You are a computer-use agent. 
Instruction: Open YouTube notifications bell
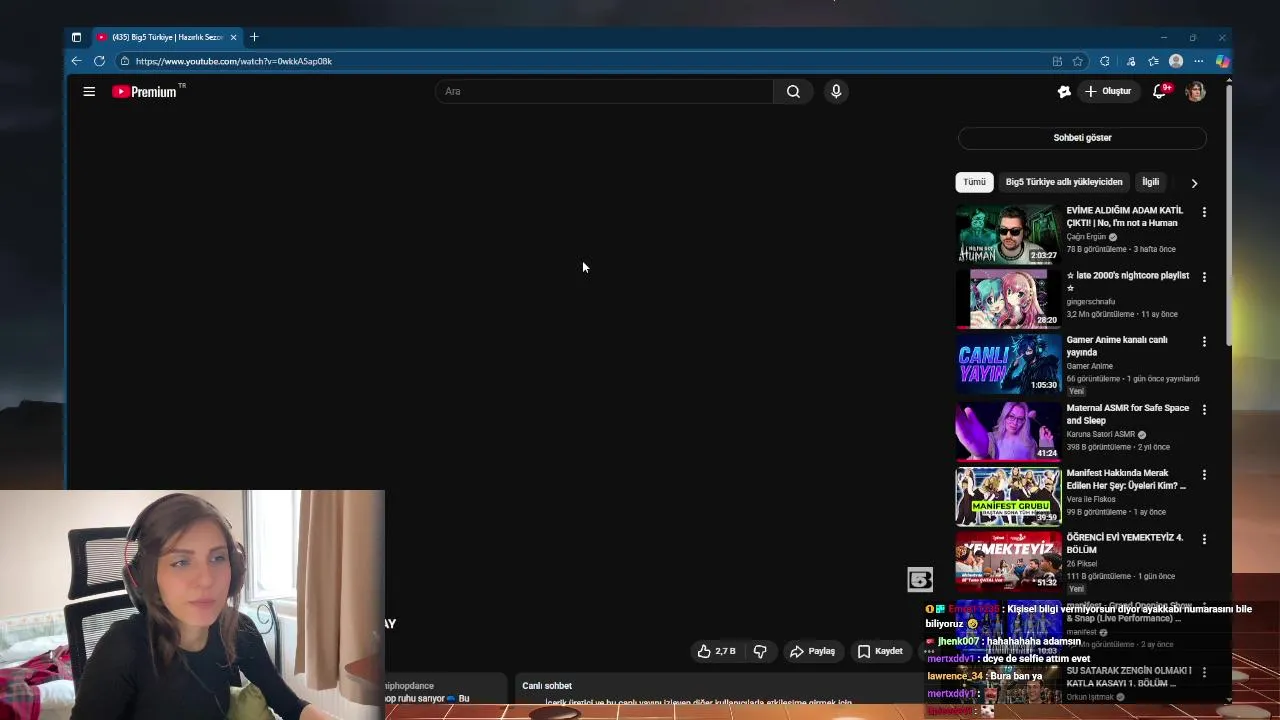pyautogui.click(x=1160, y=91)
